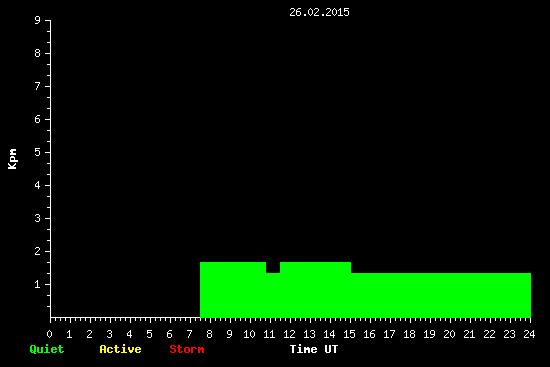Image resolution: width=550 pixels, height=367 pixels.
Task: Click the hour 11 tick label
Action: pos(269,334)
